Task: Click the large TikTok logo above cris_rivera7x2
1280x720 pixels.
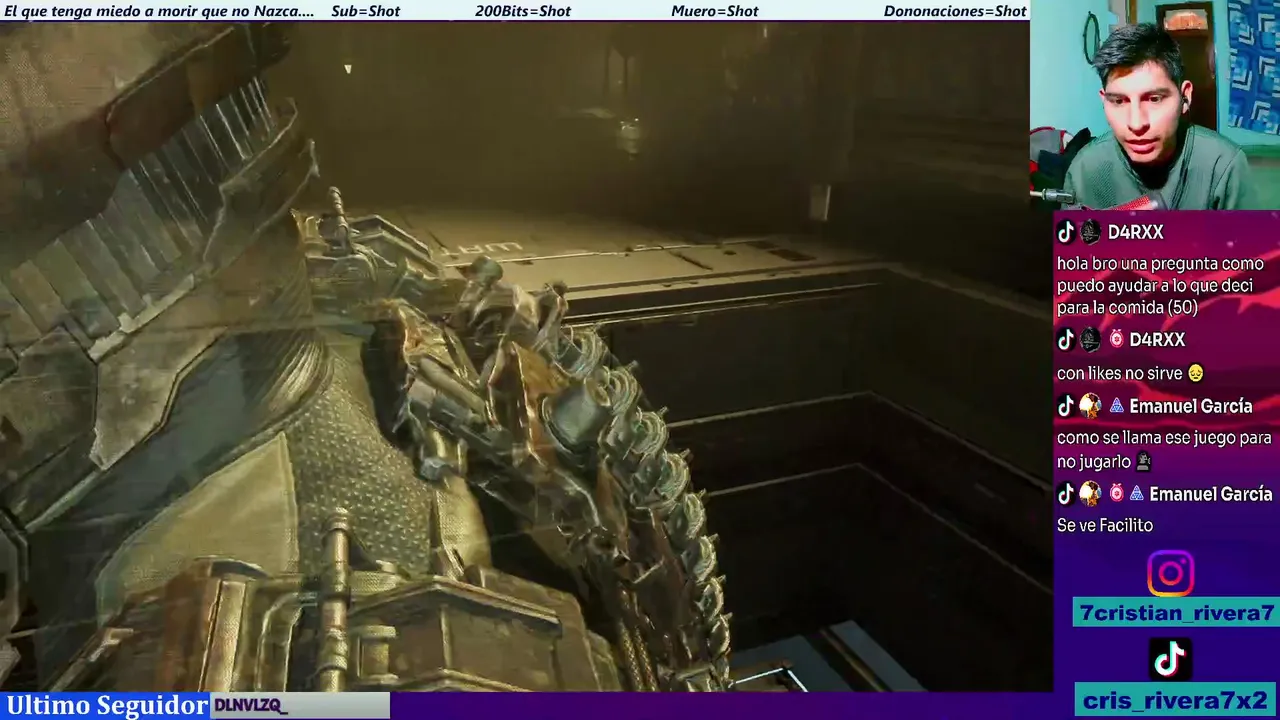Action: pyautogui.click(x=1170, y=659)
